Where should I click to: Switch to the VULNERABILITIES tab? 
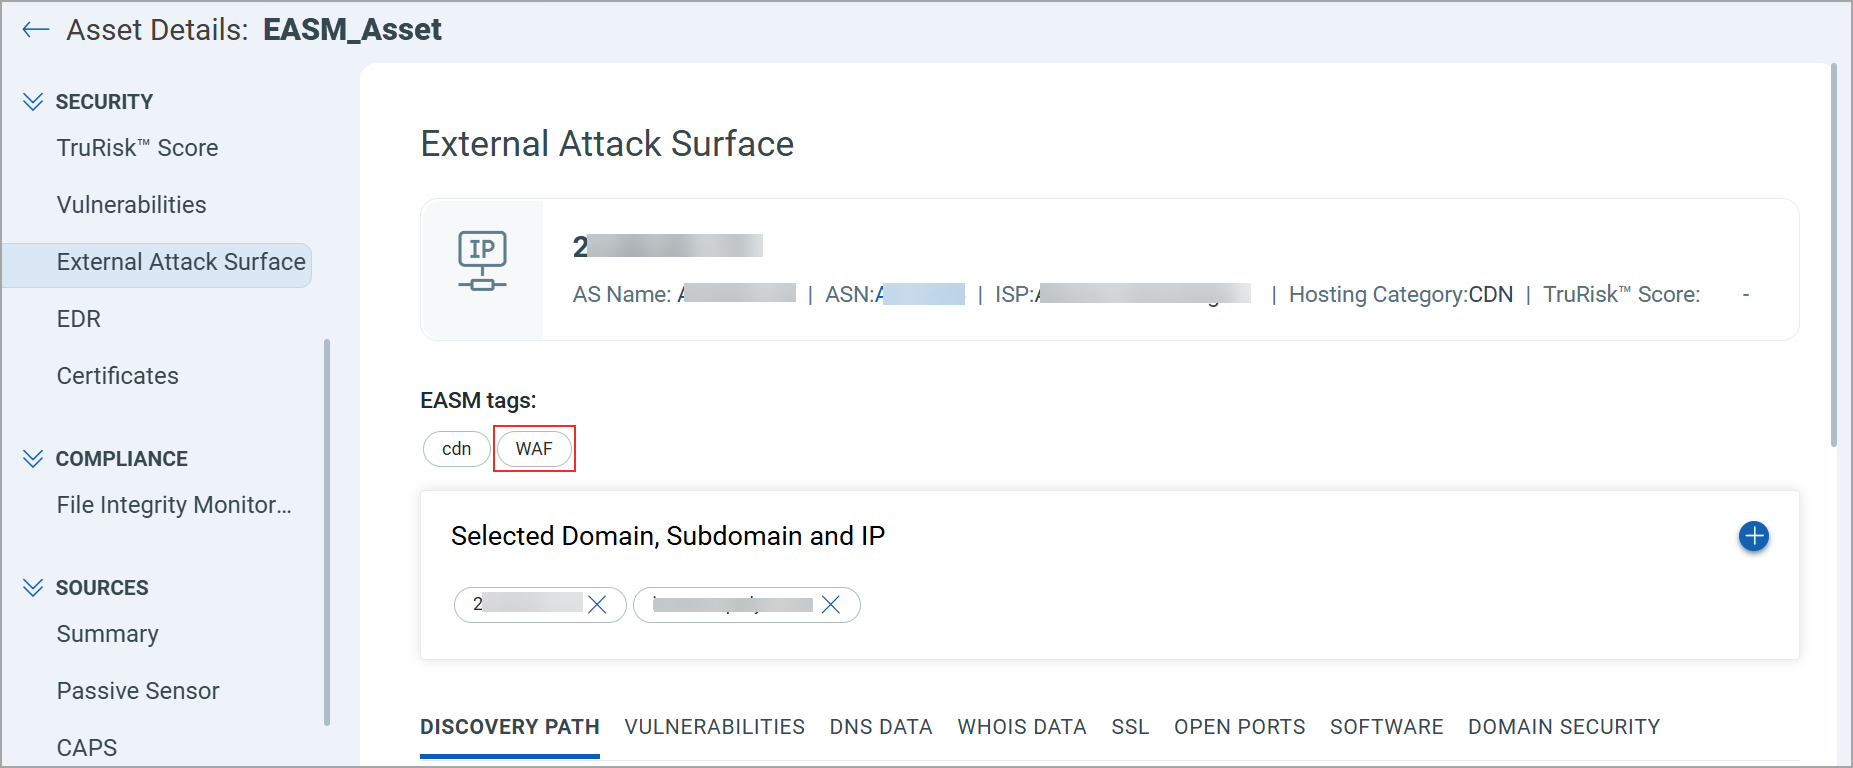click(x=714, y=727)
